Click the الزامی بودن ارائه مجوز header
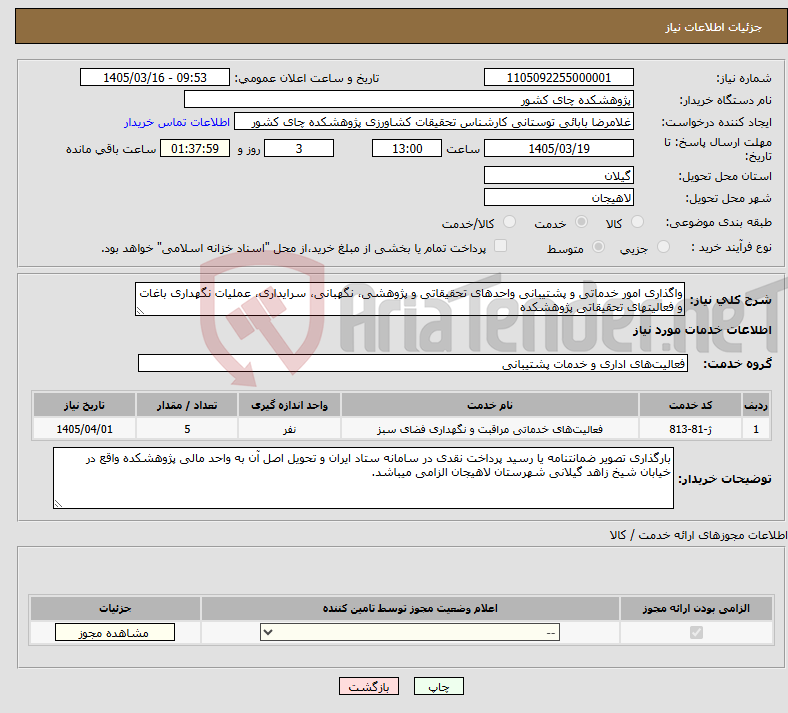Image resolution: width=788 pixels, height=713 pixels. click(696, 608)
